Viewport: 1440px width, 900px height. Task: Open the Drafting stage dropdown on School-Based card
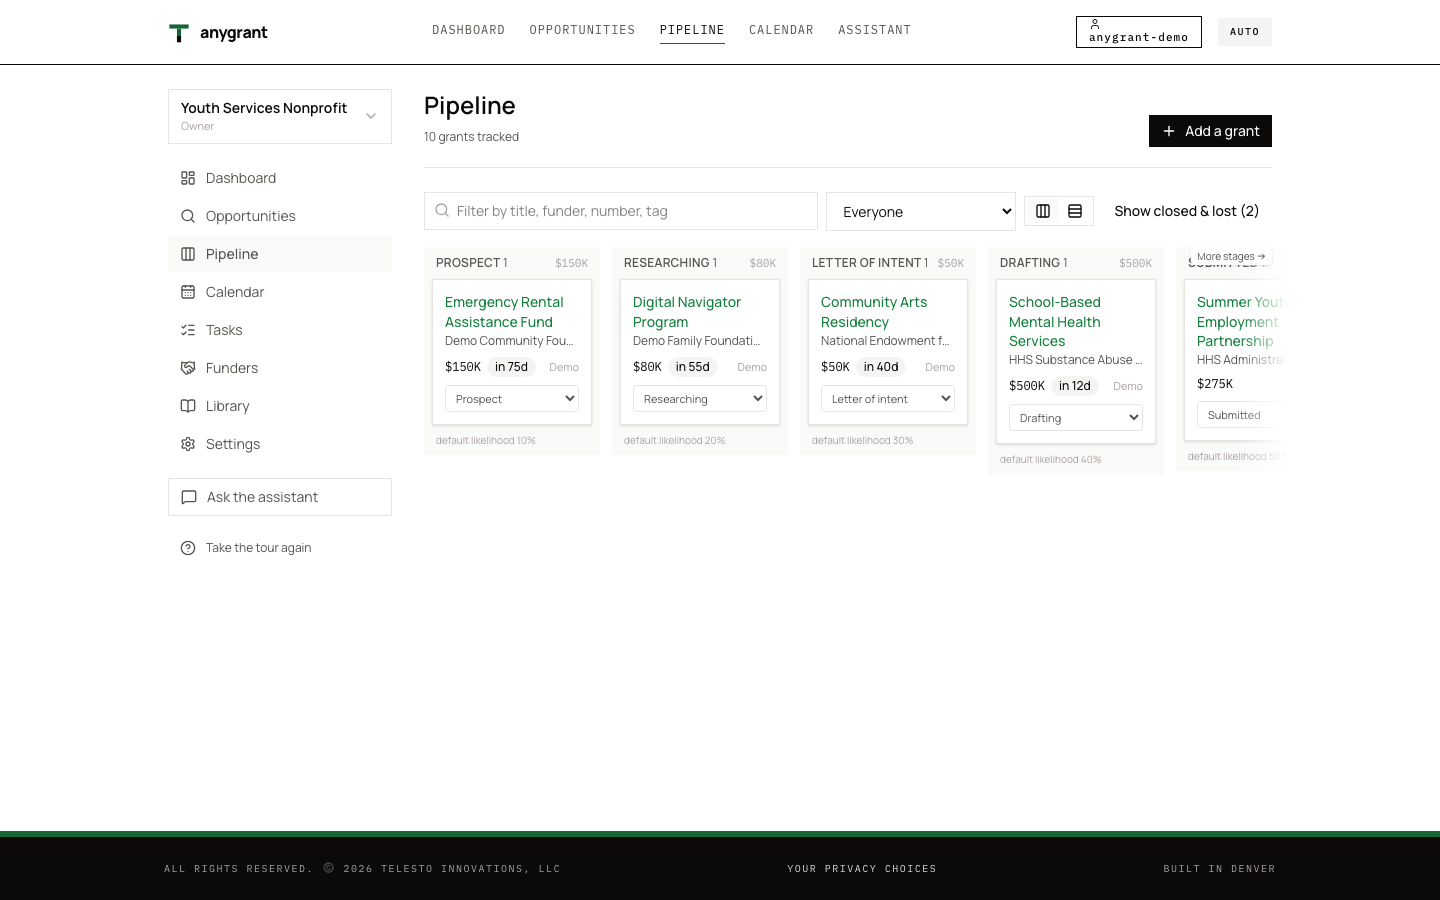1076,418
